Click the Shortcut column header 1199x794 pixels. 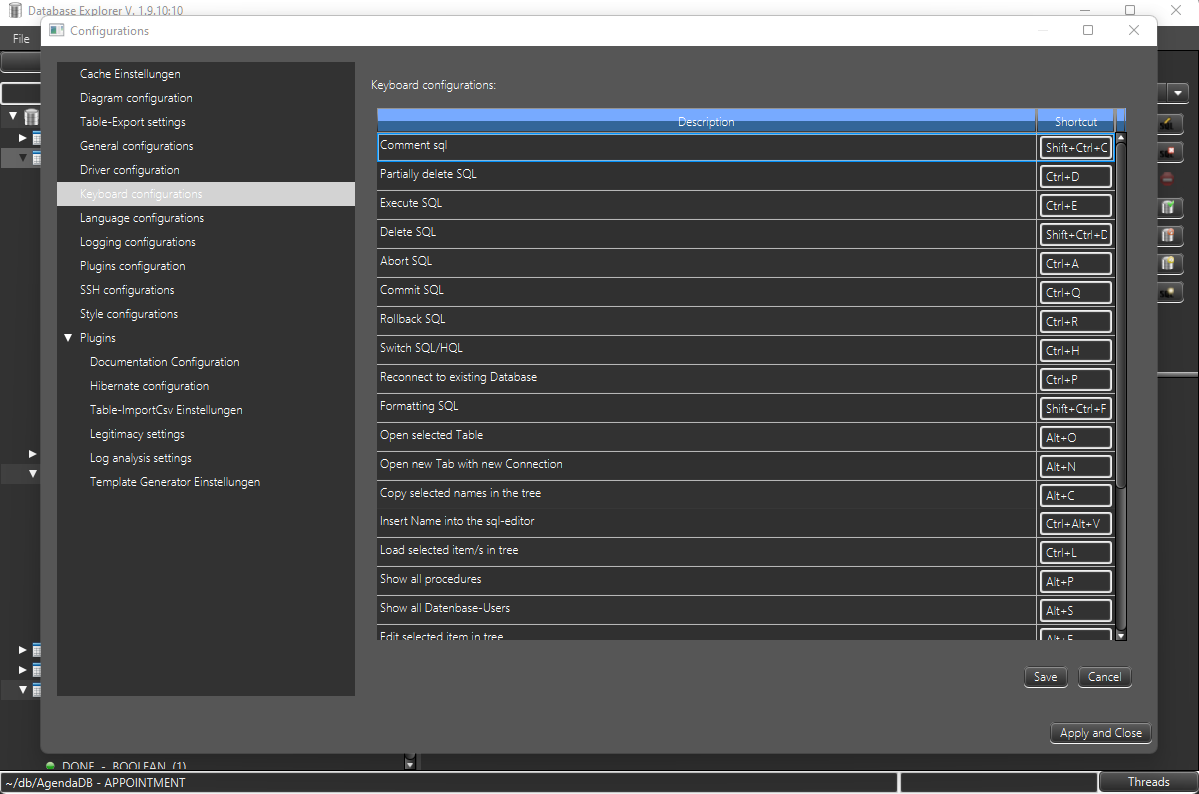click(x=1075, y=121)
